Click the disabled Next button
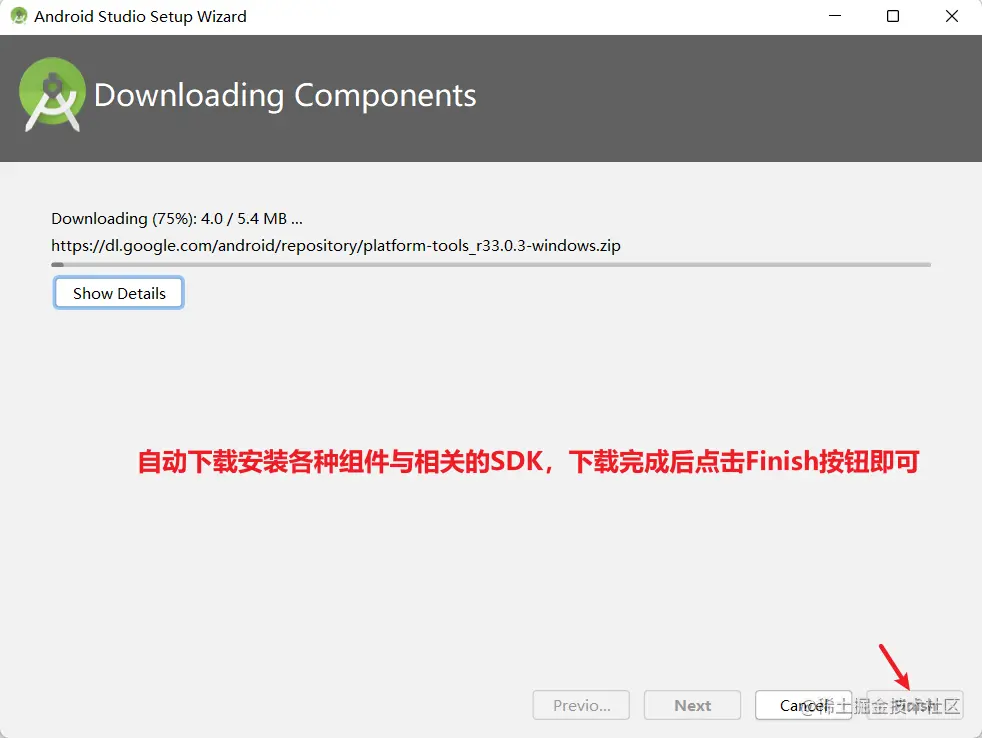This screenshot has height=738, width=982. (x=693, y=705)
